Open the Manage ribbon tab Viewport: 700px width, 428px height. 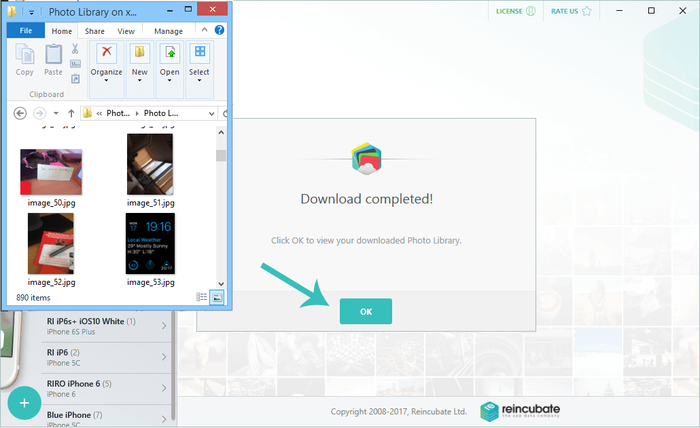[168, 31]
